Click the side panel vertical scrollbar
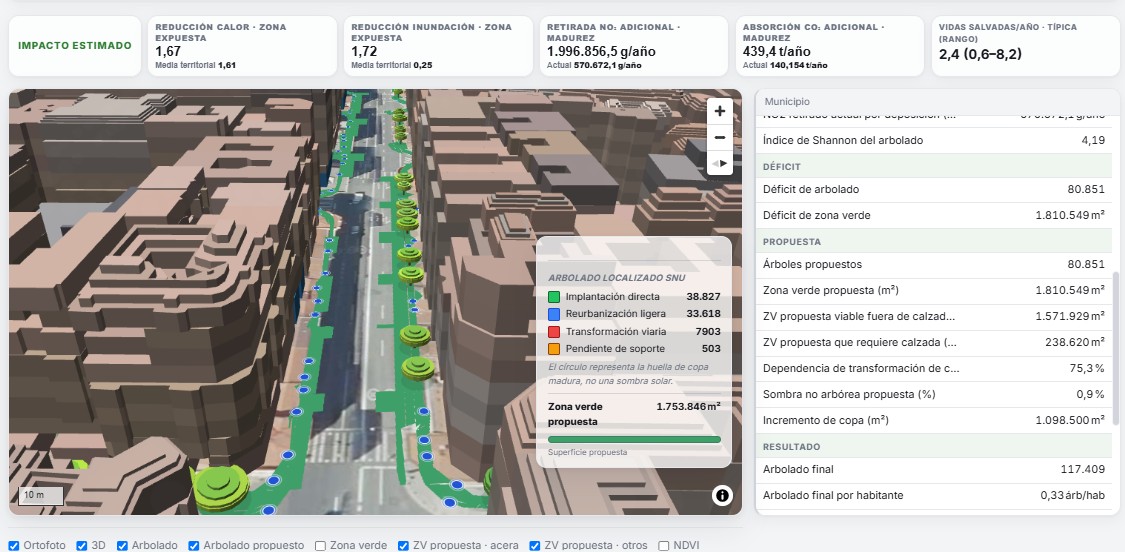 click(x=1116, y=348)
